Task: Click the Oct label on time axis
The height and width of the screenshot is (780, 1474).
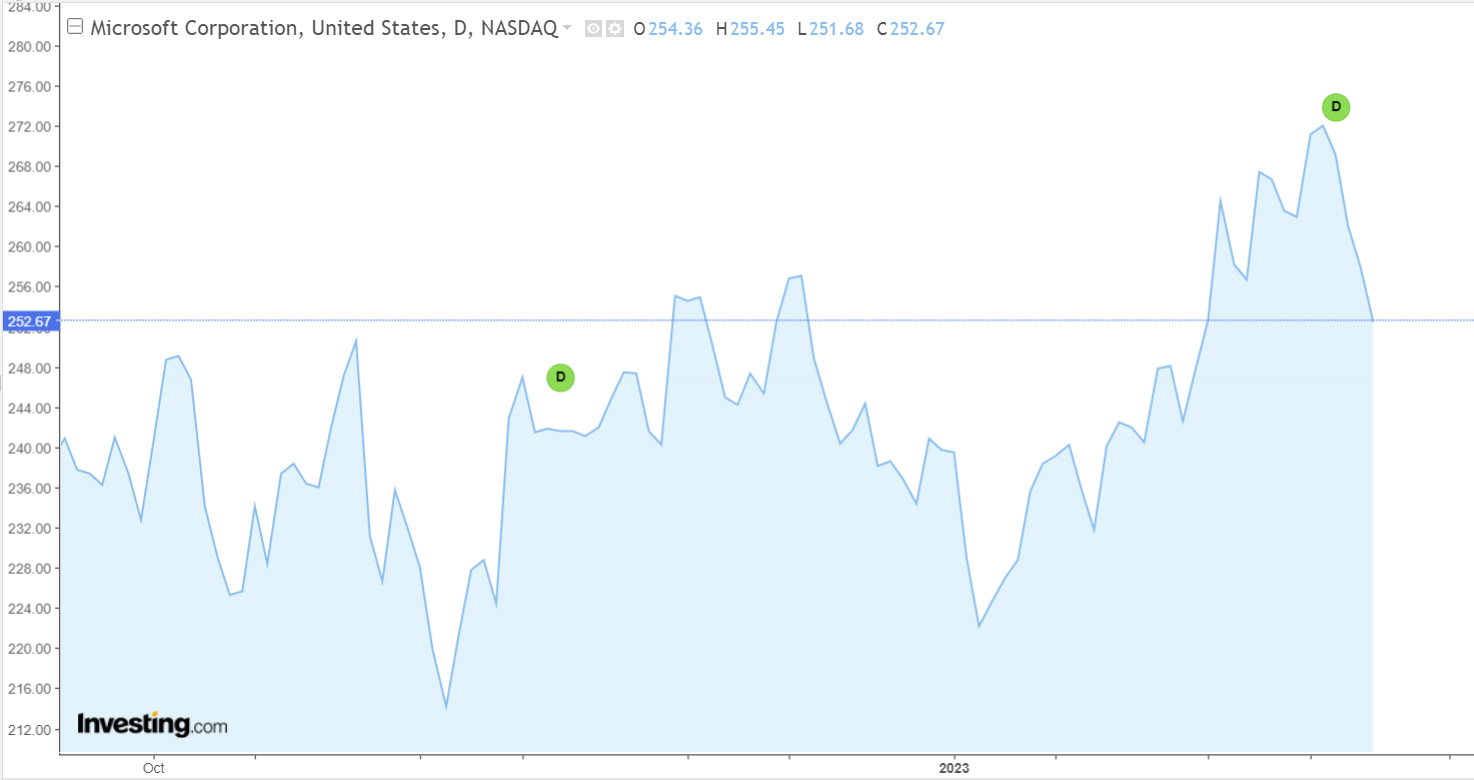Action: 154,769
